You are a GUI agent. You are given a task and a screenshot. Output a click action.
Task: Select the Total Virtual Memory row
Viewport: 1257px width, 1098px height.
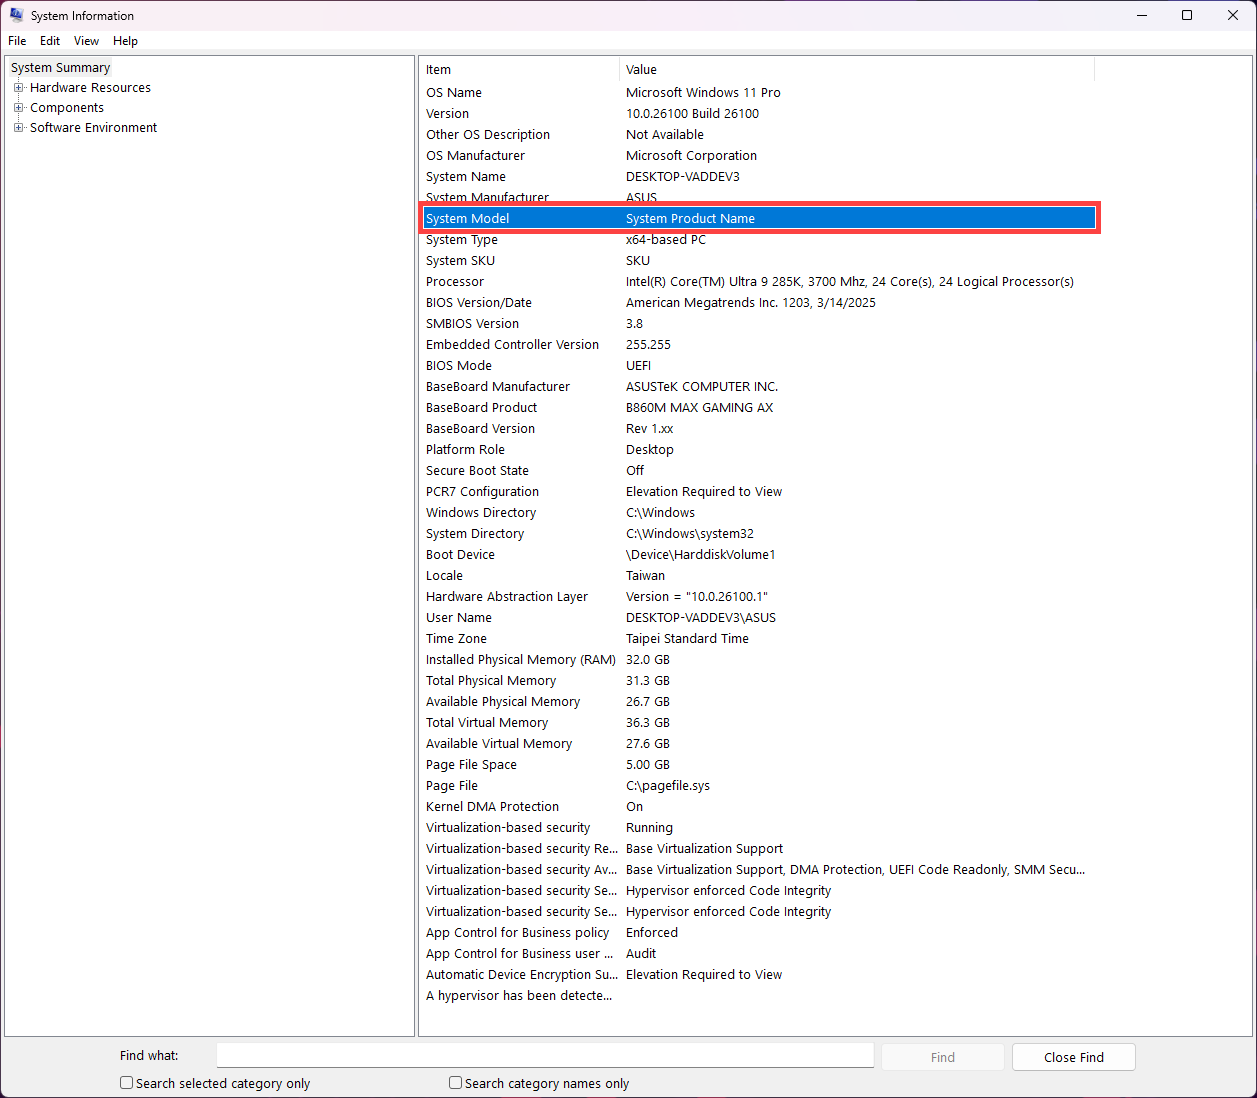point(758,723)
